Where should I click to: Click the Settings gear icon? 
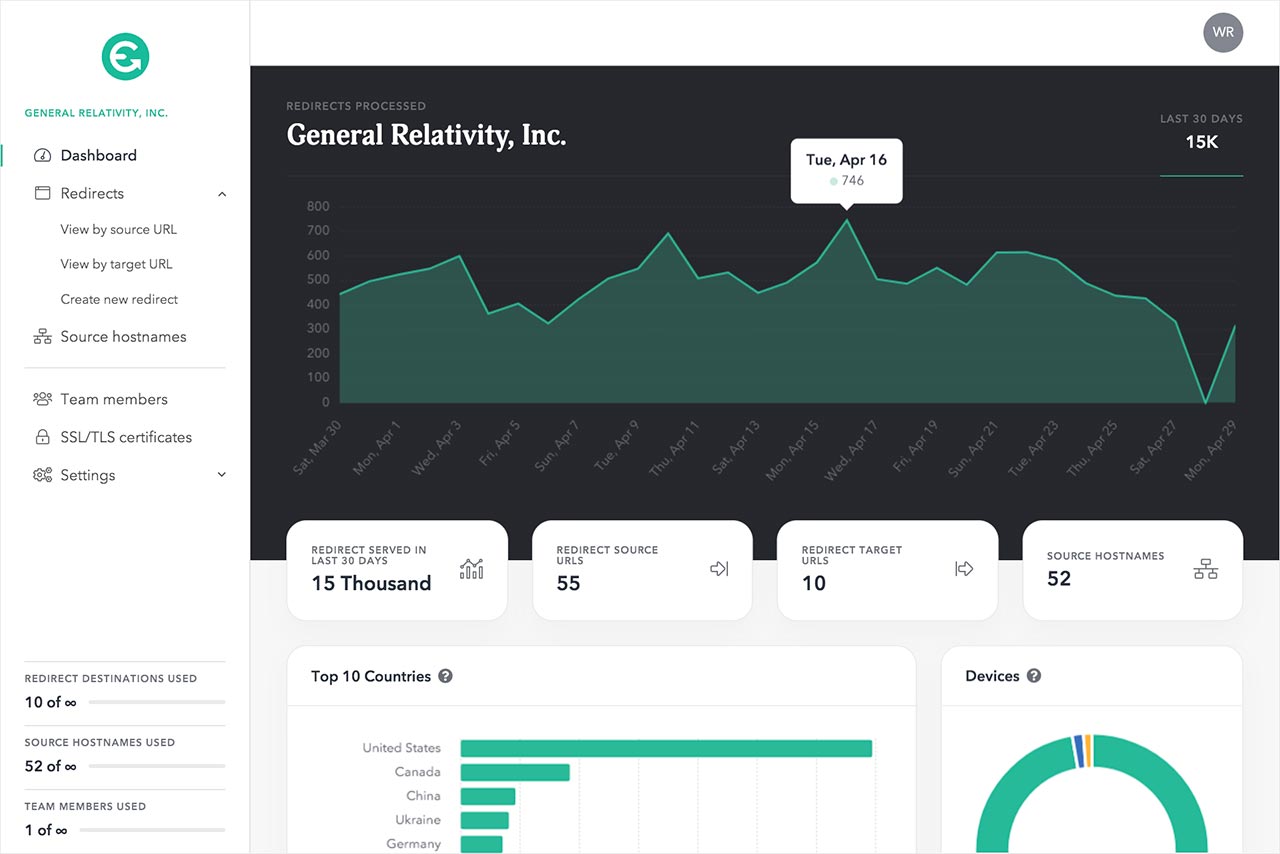[x=41, y=475]
